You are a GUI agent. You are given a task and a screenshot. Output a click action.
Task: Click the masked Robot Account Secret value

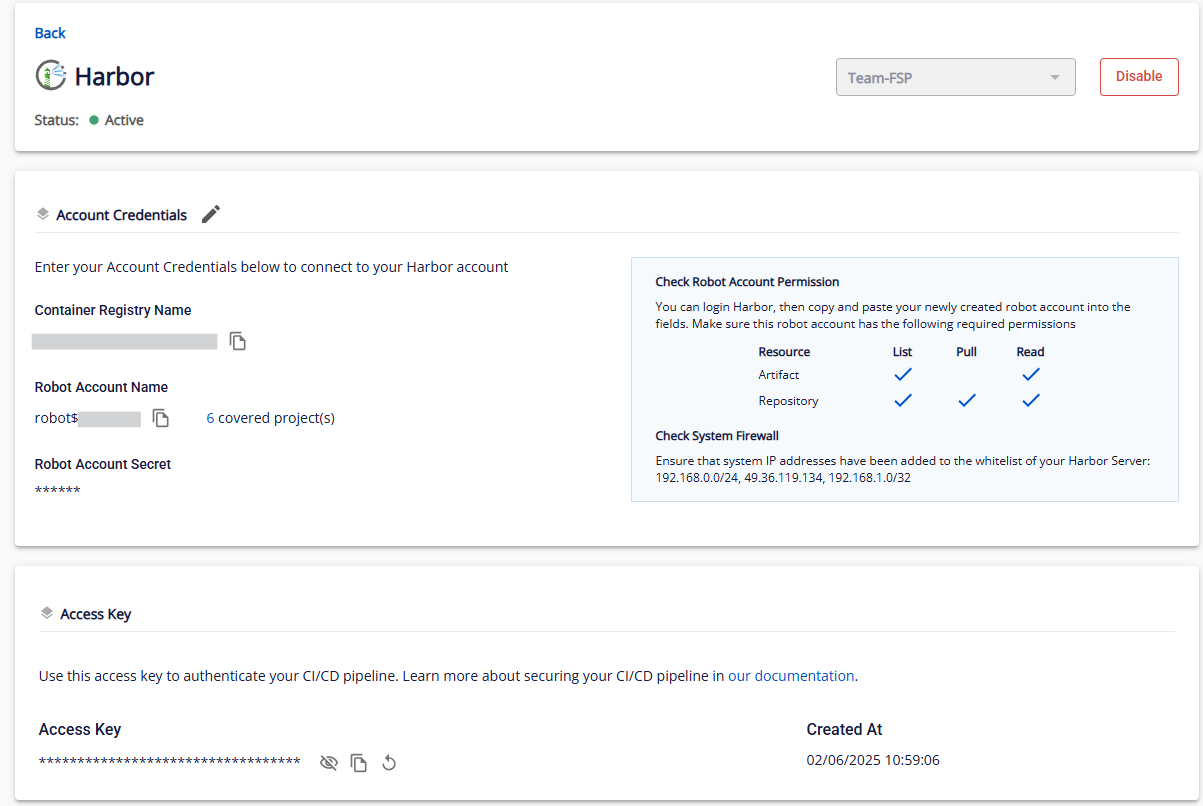point(58,490)
